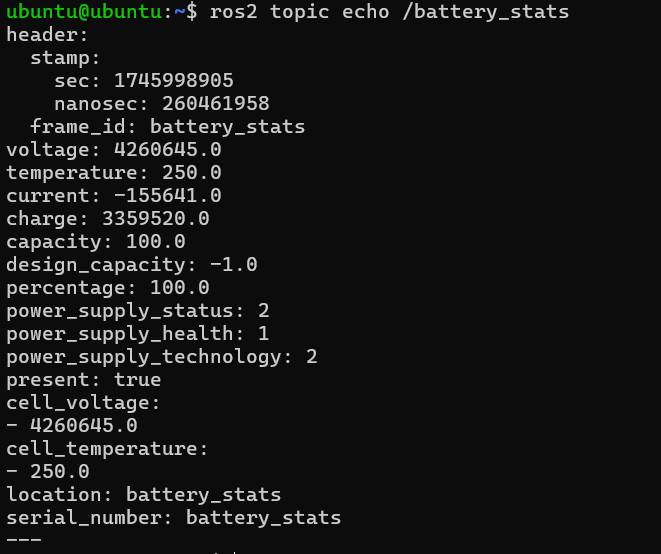
Task: Click 'power_supply_technology: 2' line
Action: (162, 357)
